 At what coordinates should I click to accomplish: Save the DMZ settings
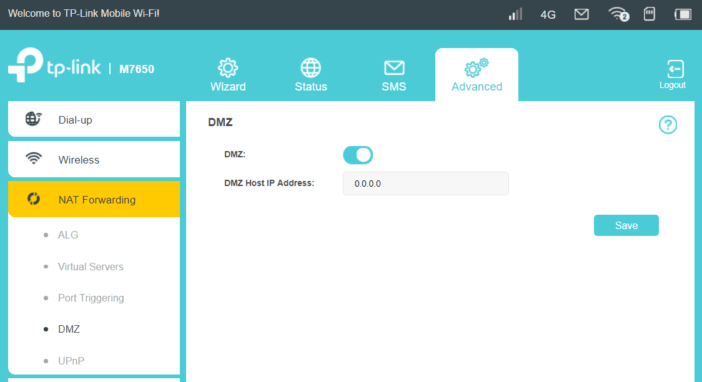(x=626, y=225)
